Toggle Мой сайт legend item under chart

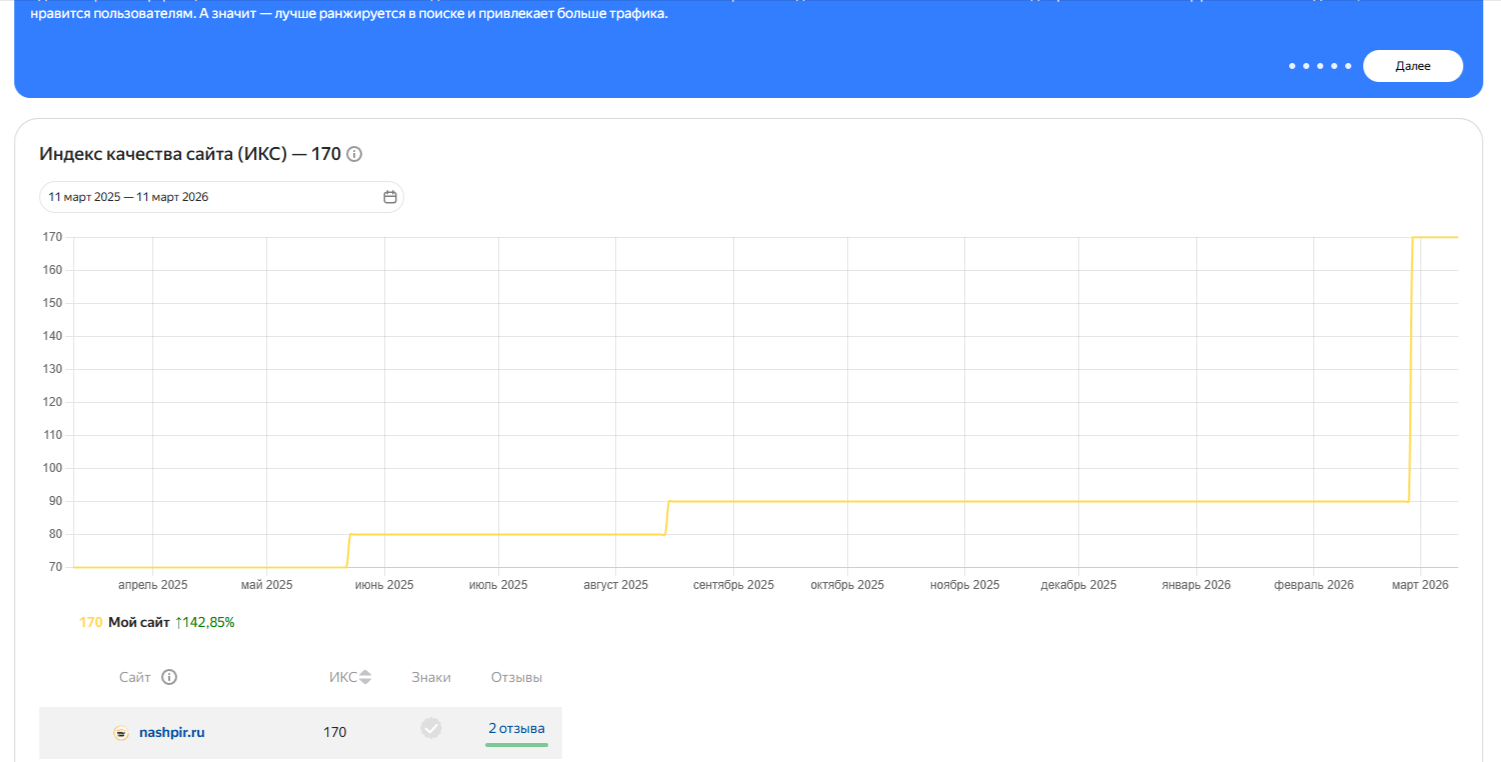click(x=139, y=622)
